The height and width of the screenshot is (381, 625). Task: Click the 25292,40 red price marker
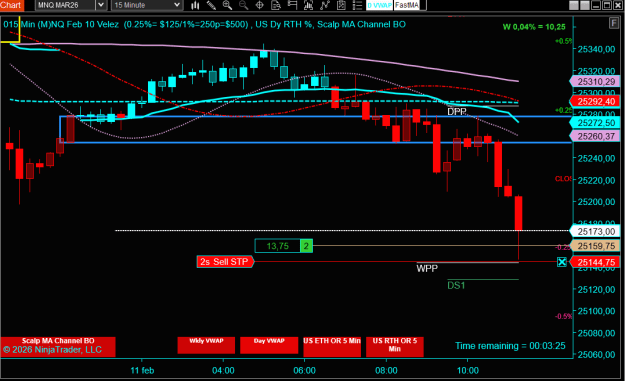596,102
